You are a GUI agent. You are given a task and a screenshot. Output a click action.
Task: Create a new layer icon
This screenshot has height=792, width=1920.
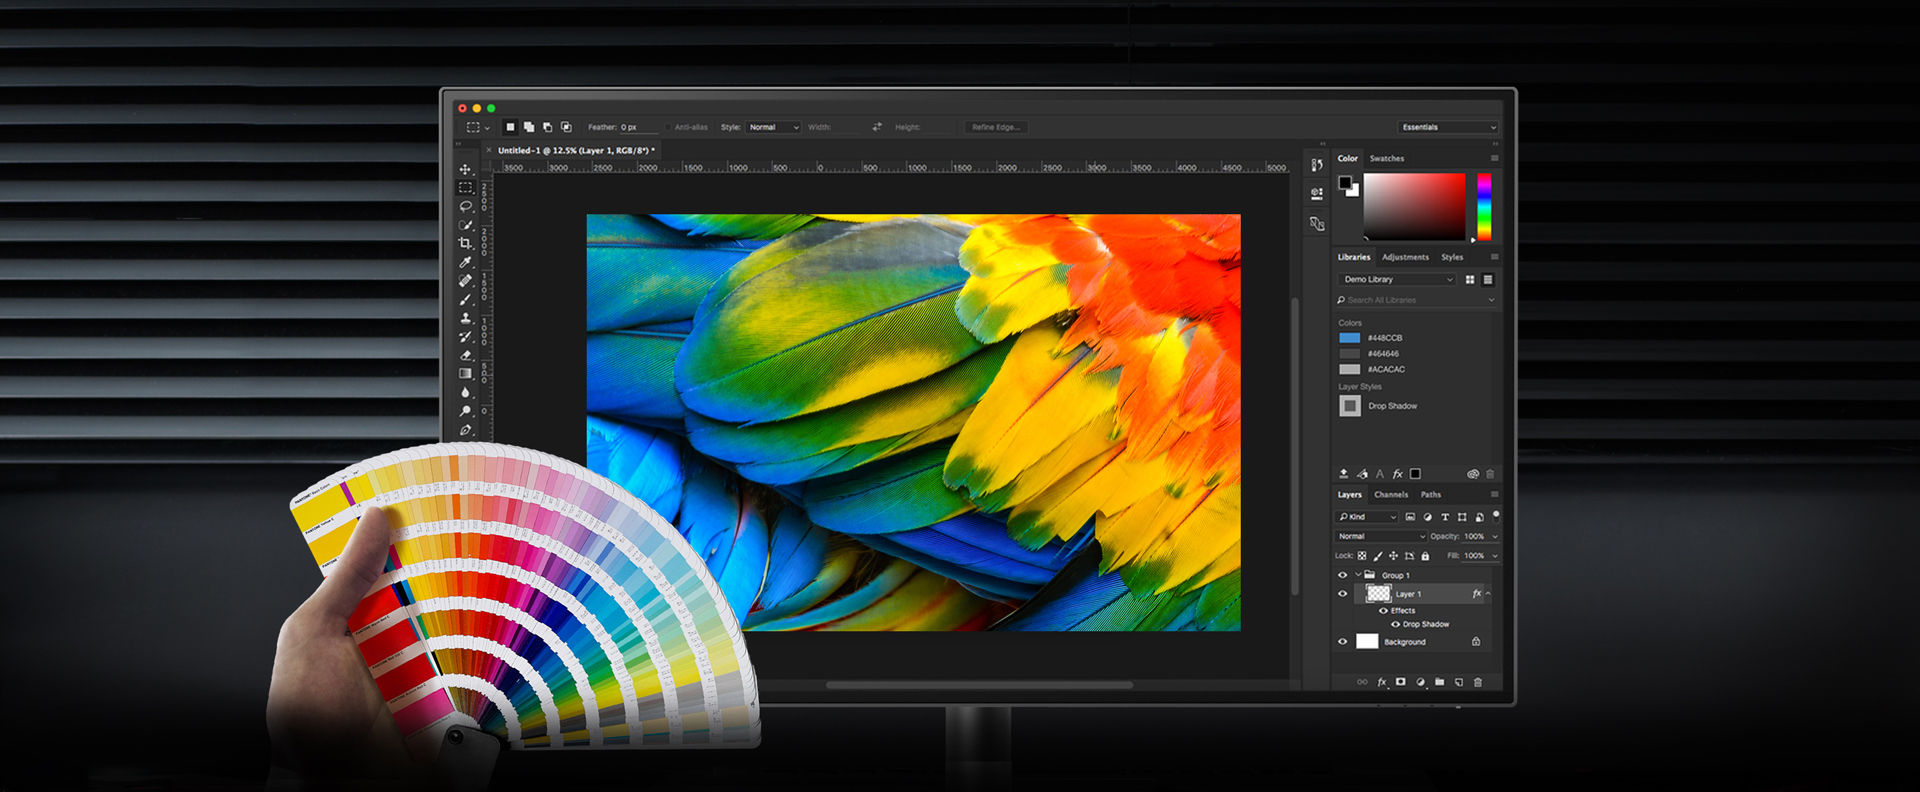pos(1459,682)
